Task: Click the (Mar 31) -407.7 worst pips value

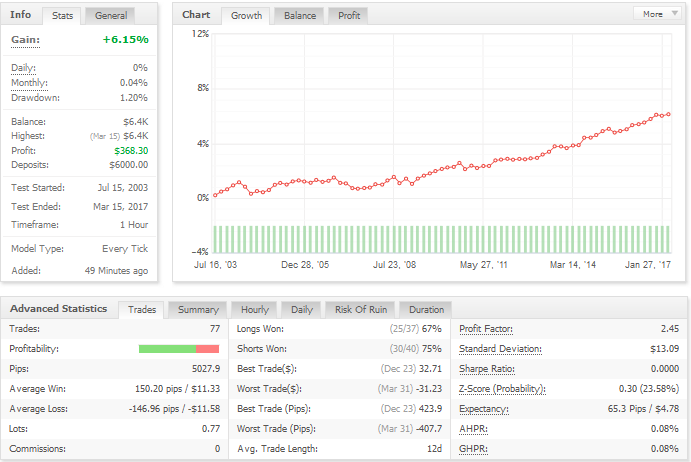Action: 410,429
